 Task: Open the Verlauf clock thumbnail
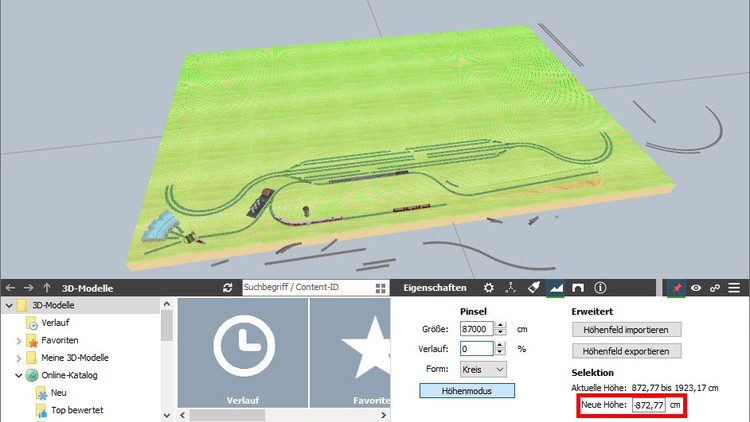[x=243, y=353]
